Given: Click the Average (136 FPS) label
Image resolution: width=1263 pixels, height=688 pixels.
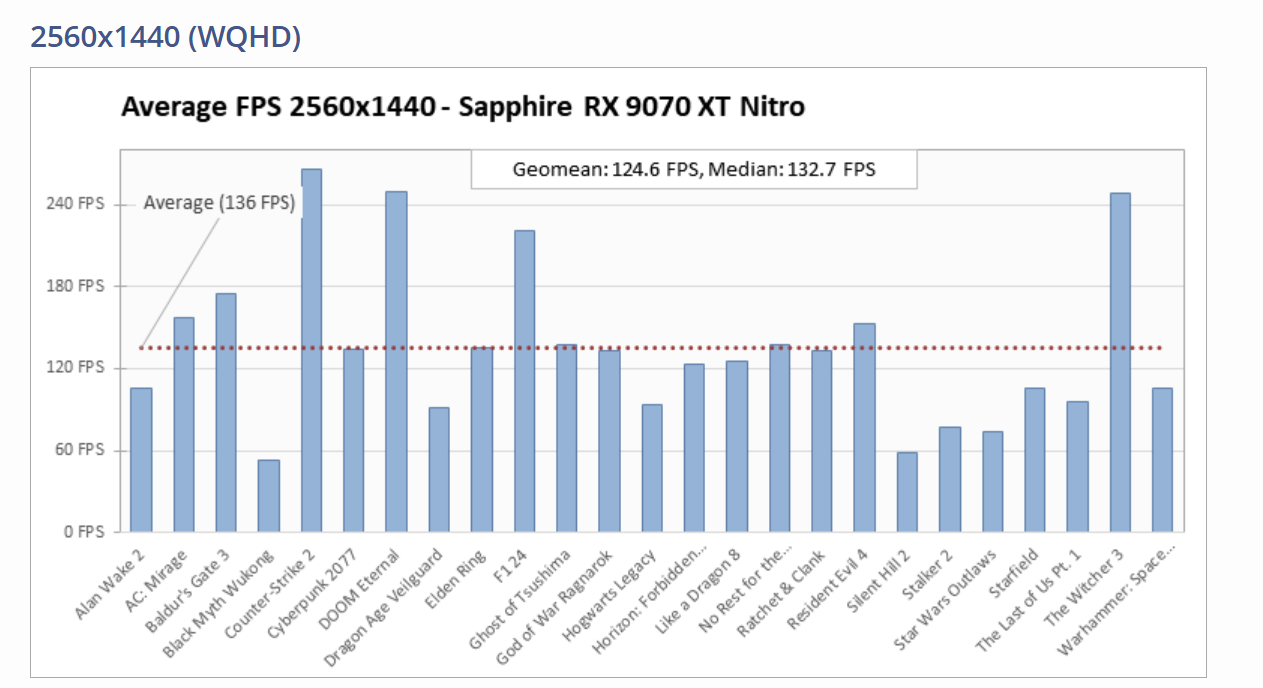Looking at the screenshot, I should [219, 203].
